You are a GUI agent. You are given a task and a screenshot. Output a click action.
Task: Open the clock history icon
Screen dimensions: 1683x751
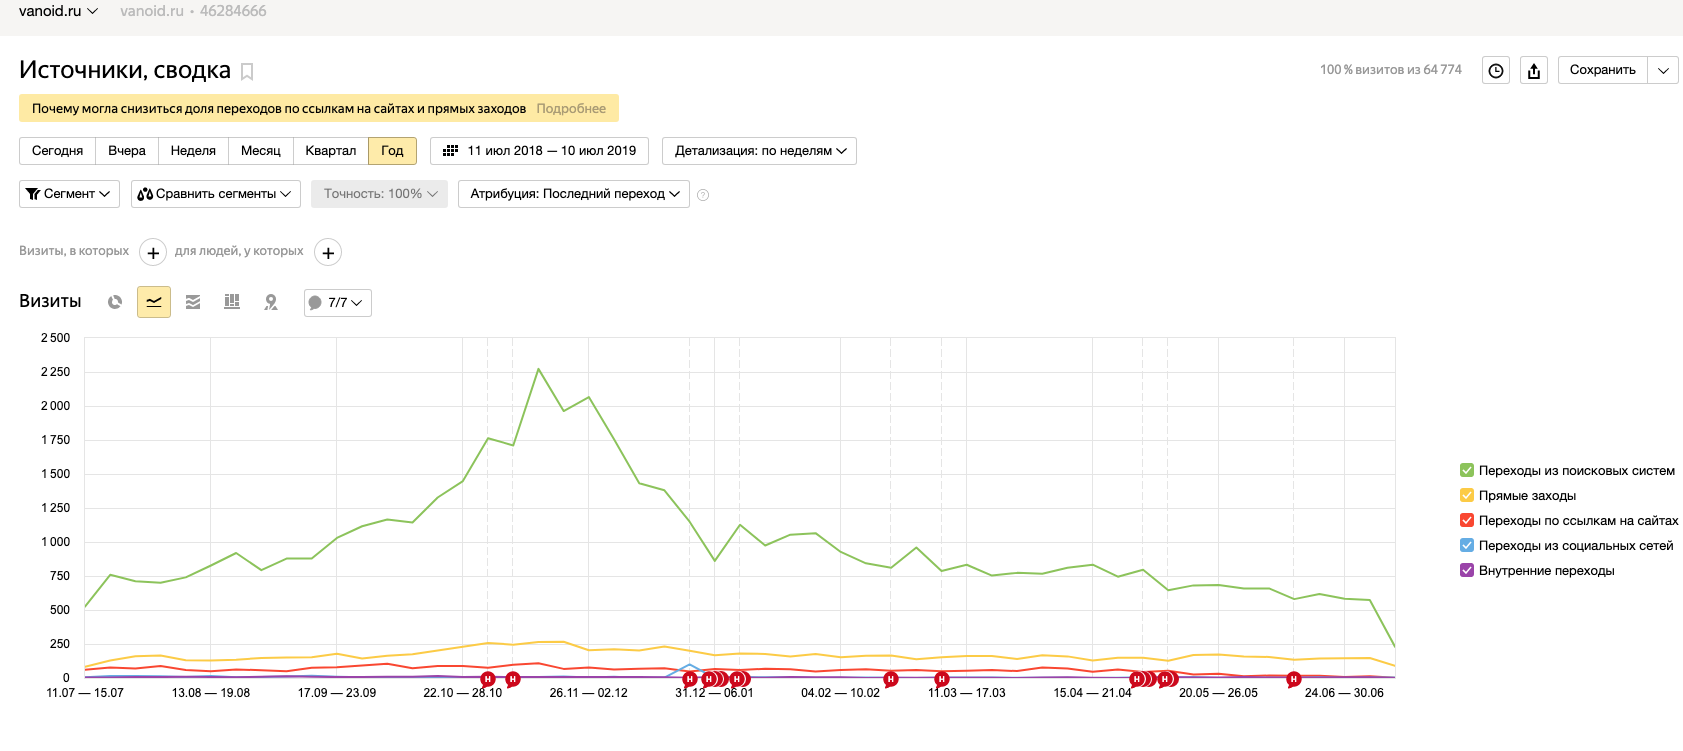point(1495,70)
